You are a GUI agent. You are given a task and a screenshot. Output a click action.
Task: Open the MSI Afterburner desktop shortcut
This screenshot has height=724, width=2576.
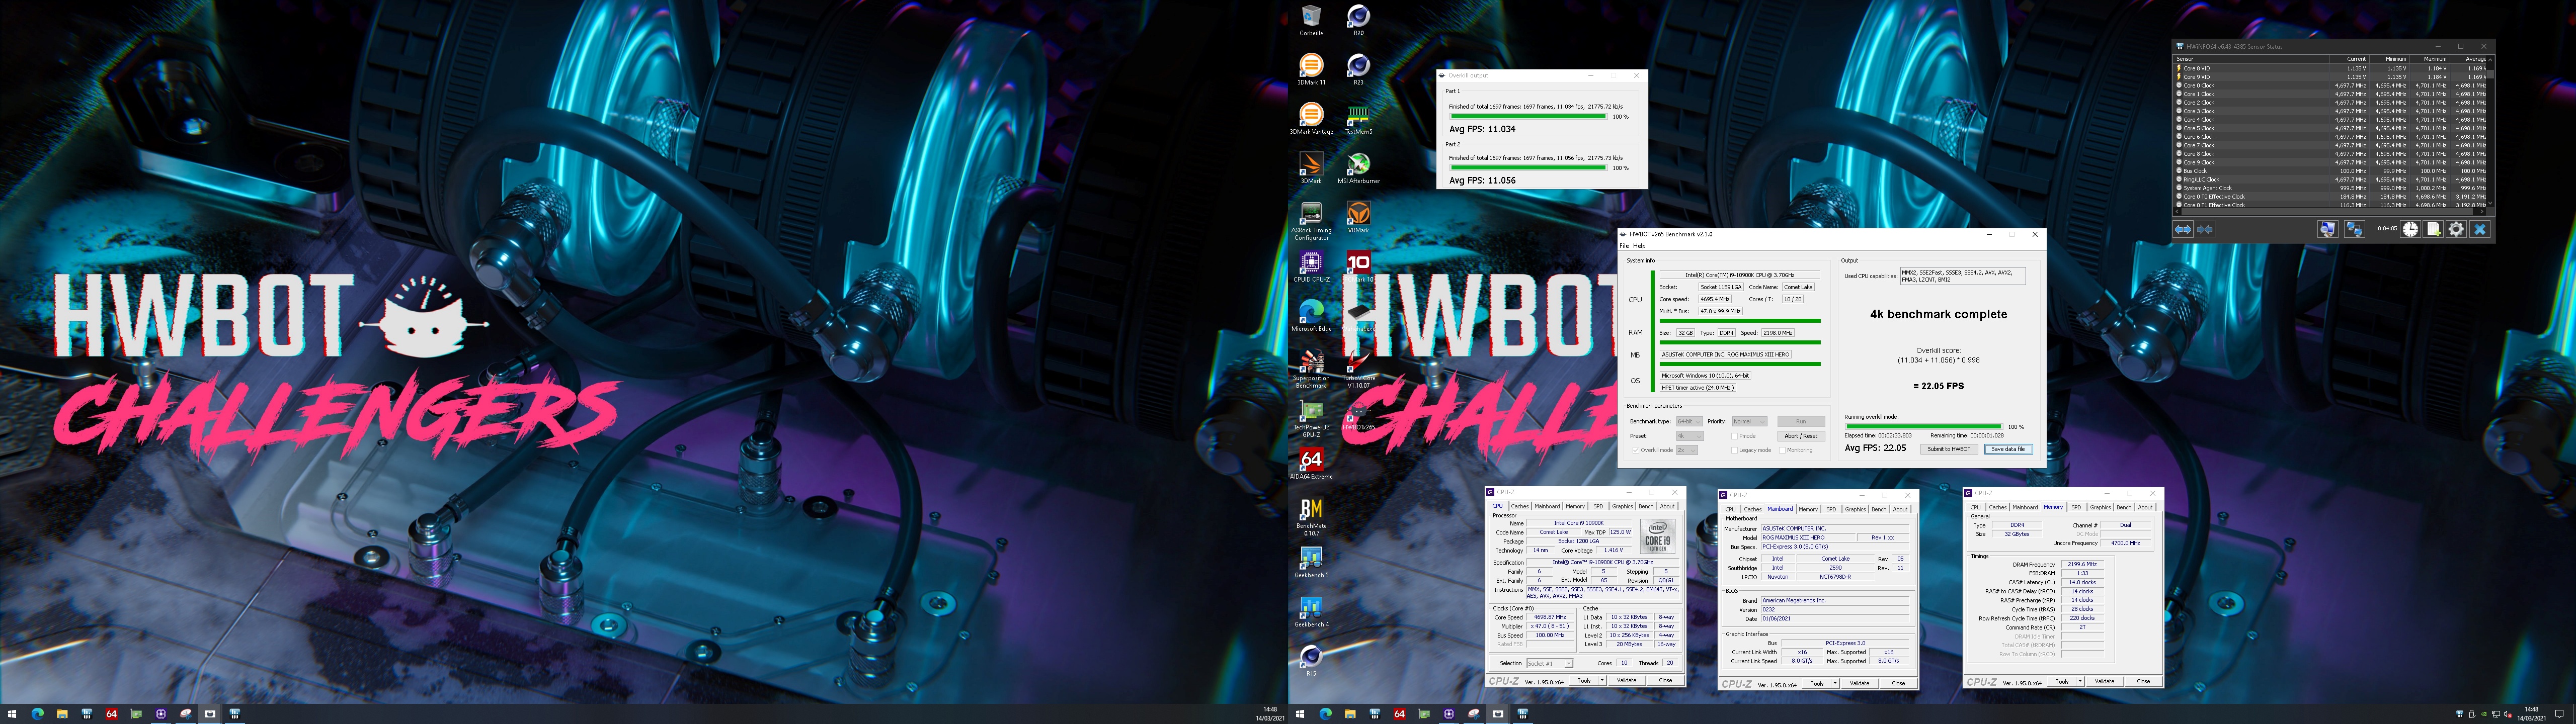coord(1358,168)
